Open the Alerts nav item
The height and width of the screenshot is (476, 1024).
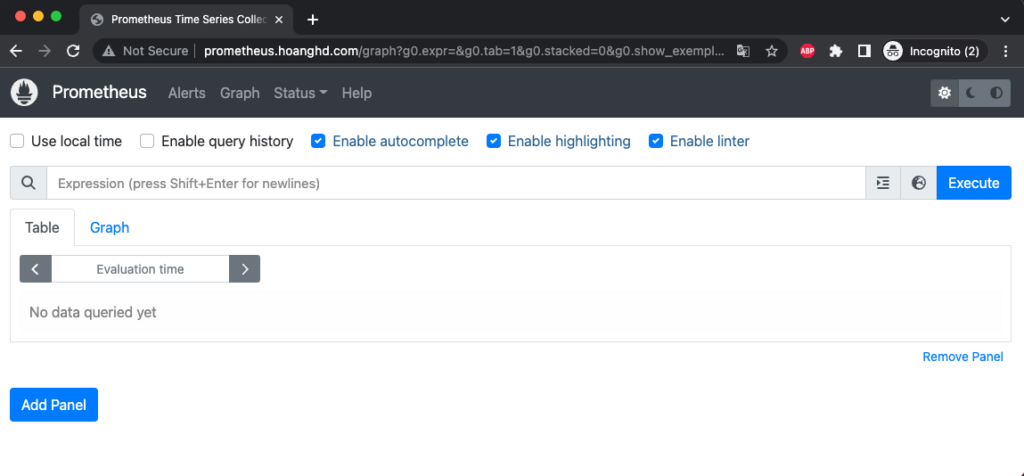(x=187, y=93)
